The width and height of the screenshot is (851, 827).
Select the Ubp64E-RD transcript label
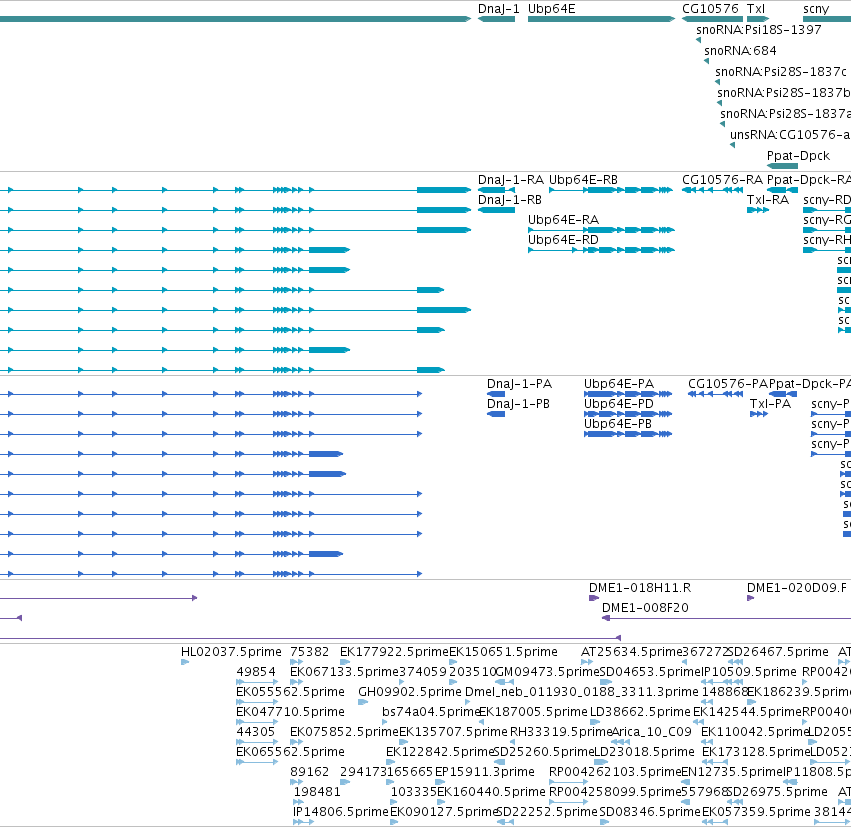pos(563,240)
